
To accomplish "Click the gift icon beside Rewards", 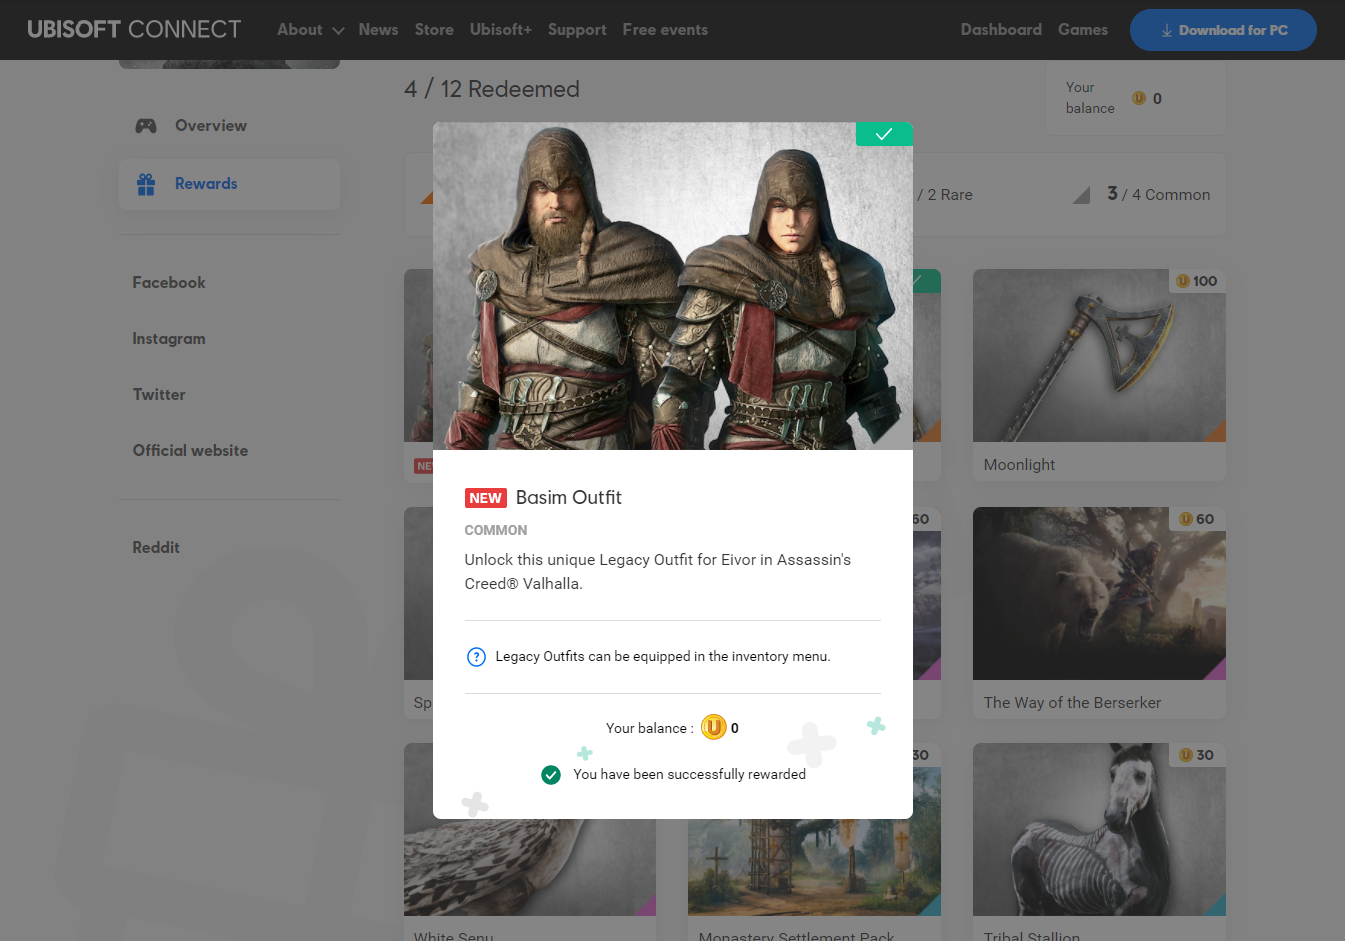I will [x=146, y=184].
